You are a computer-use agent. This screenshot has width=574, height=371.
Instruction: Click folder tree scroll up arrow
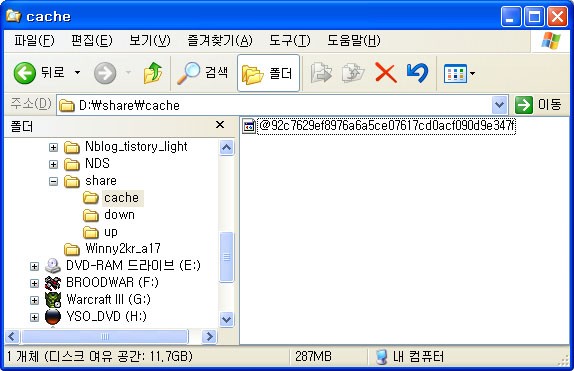pyautogui.click(x=227, y=148)
